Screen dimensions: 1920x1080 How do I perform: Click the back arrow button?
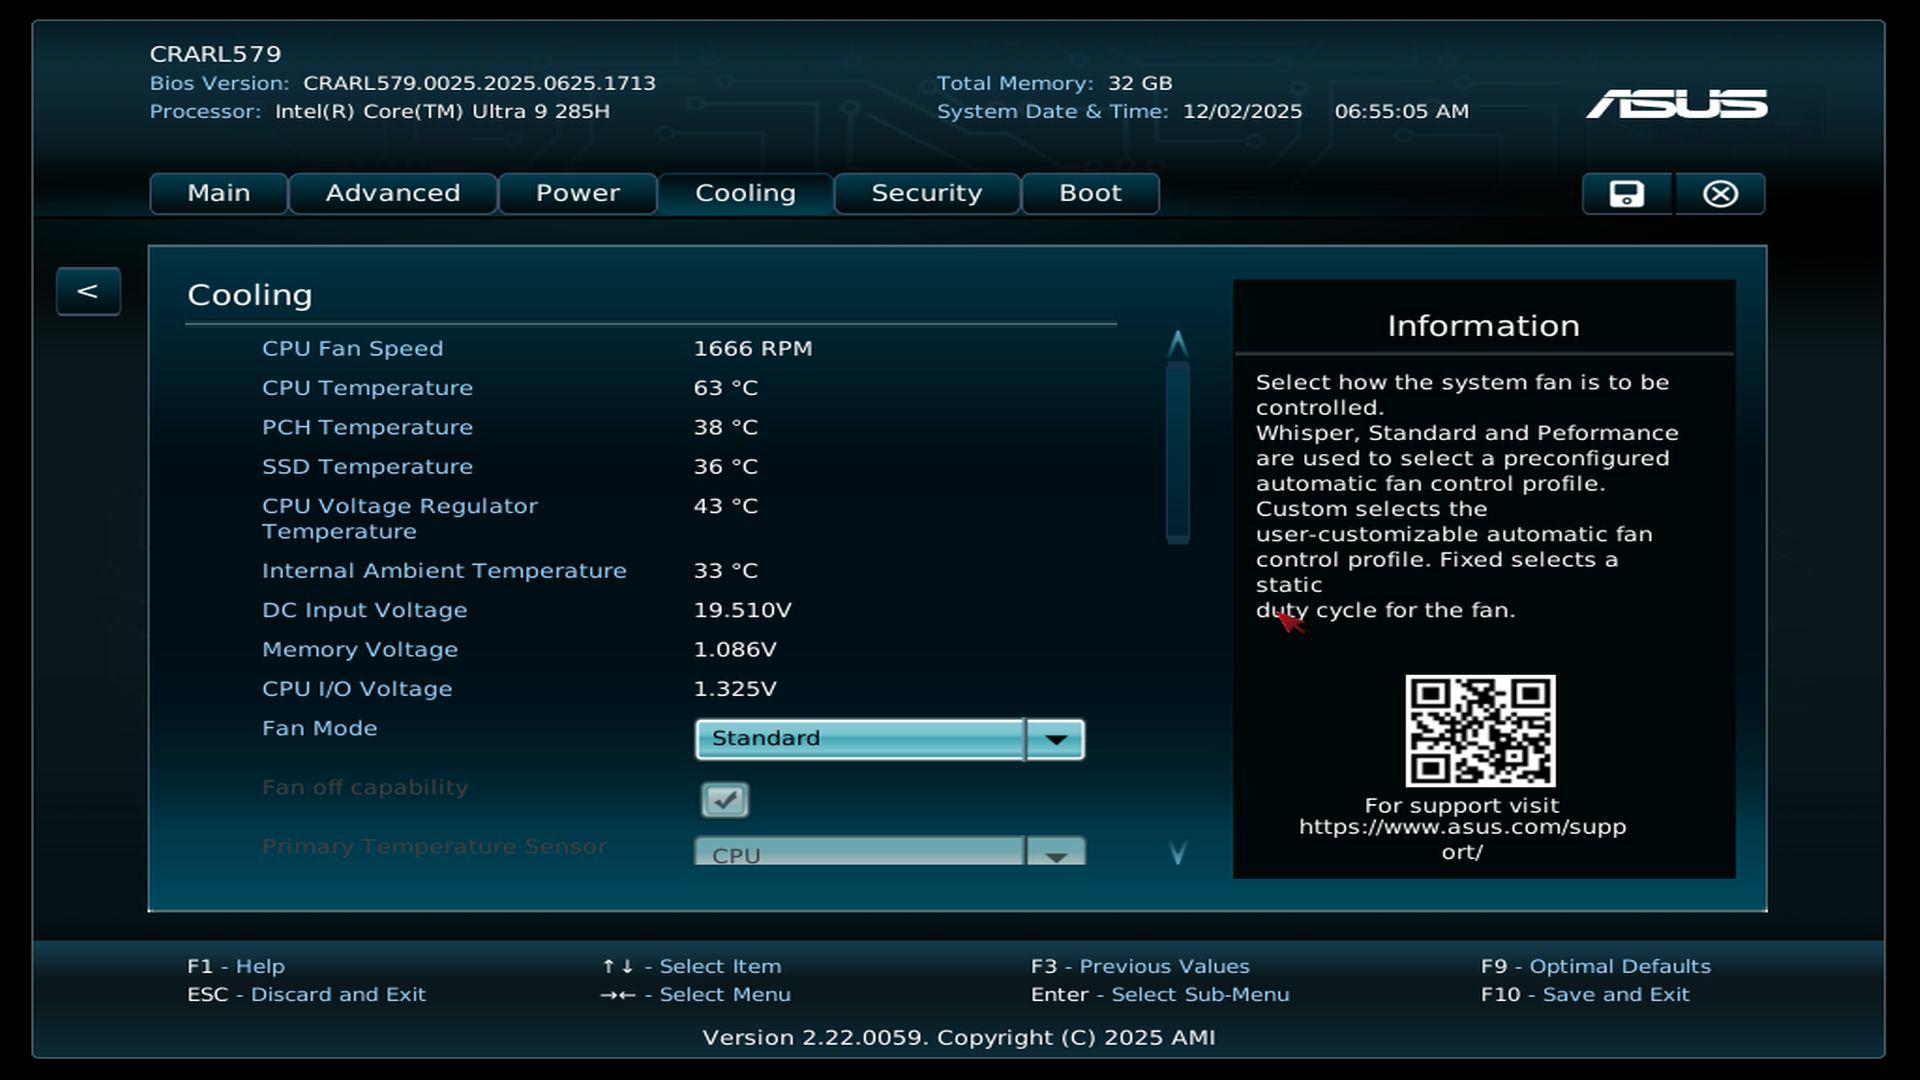88,291
